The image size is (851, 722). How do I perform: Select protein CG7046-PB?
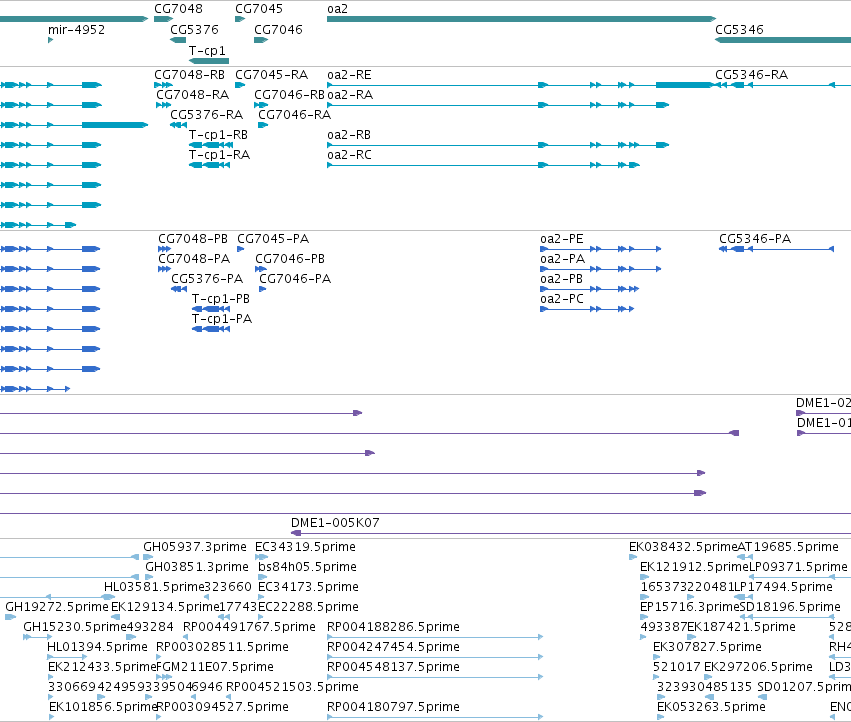tap(290, 259)
